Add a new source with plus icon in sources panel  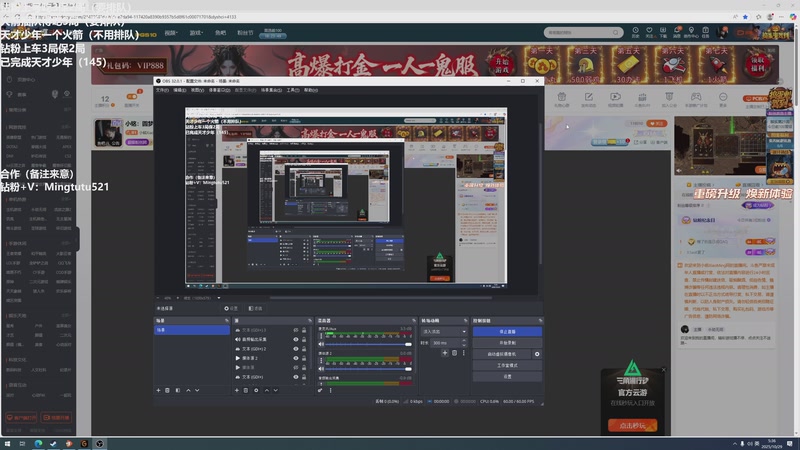click(x=237, y=390)
